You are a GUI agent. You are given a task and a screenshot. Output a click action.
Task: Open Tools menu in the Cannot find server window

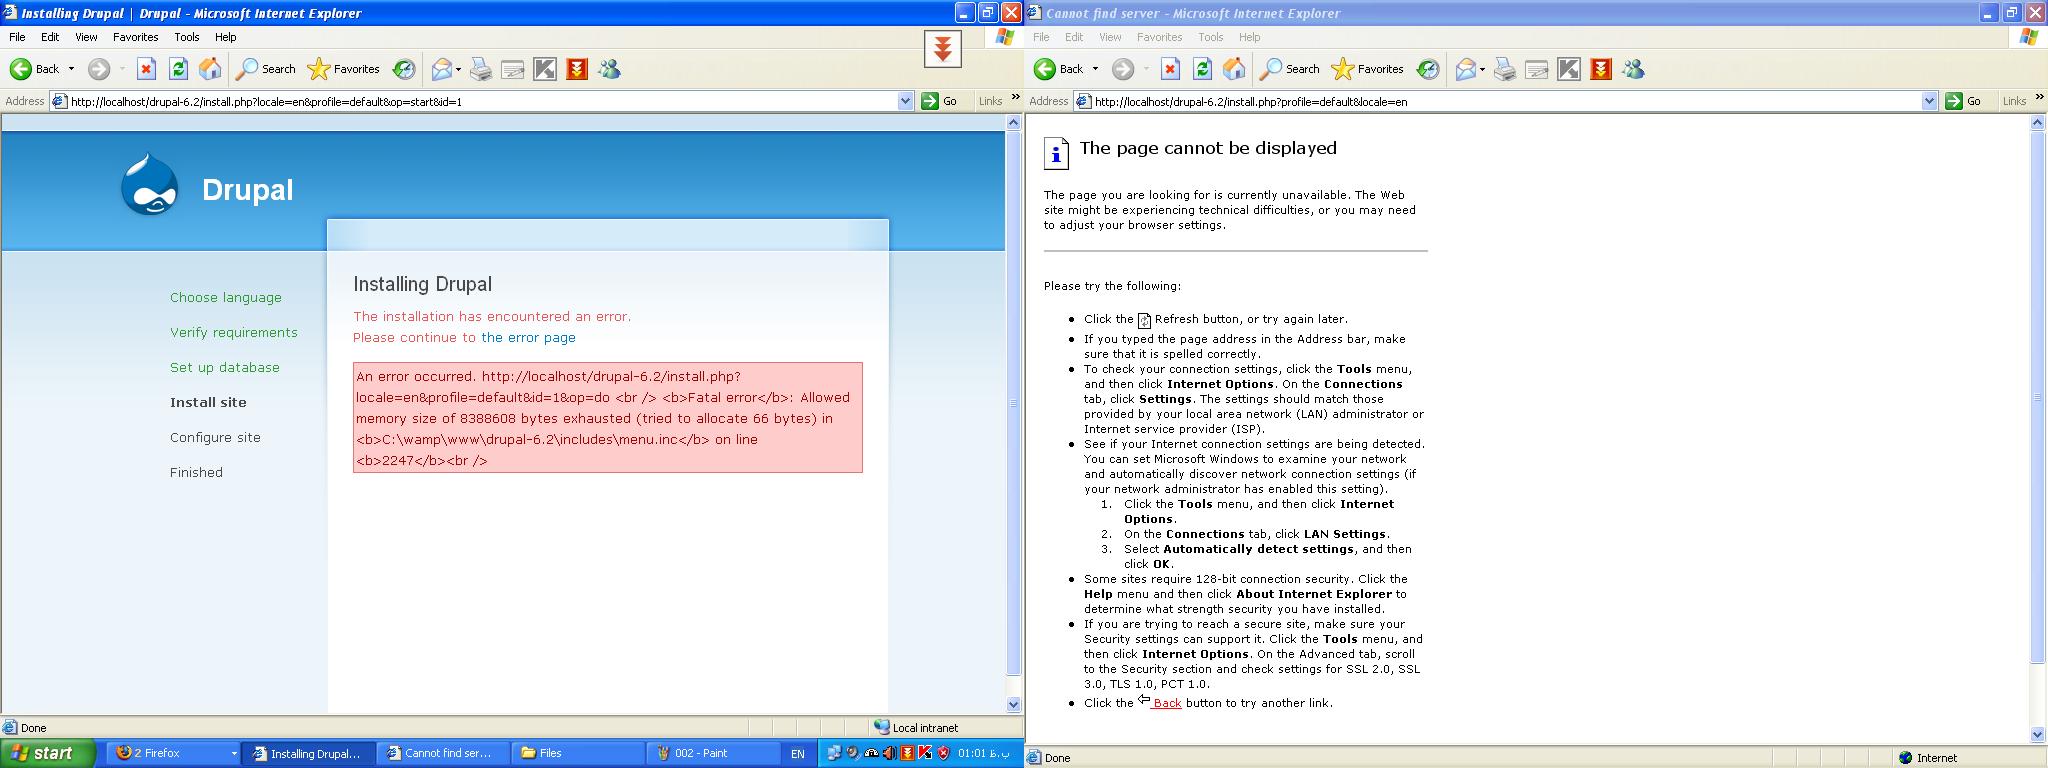(x=1211, y=37)
